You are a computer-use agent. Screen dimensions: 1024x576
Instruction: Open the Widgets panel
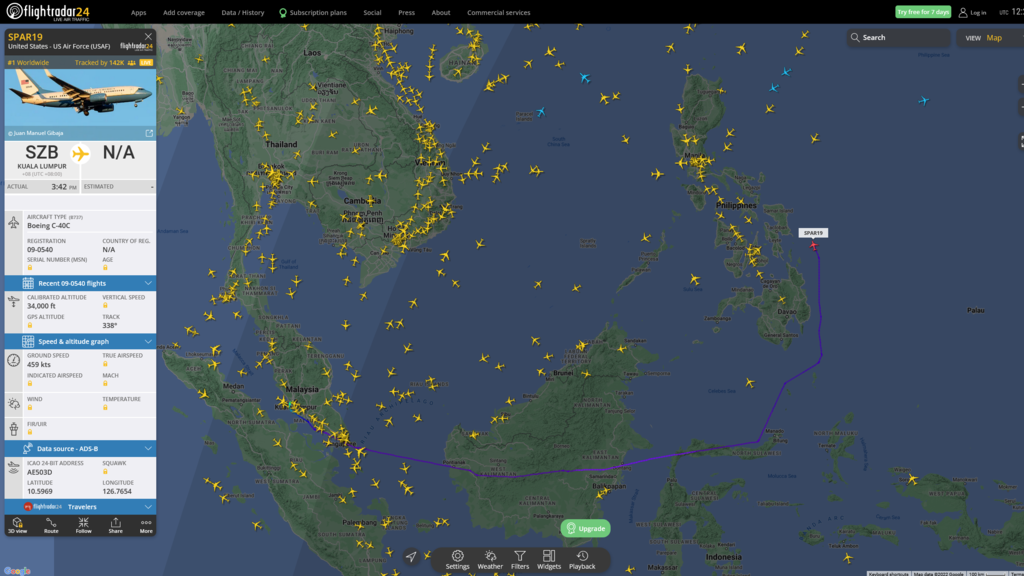[549, 560]
